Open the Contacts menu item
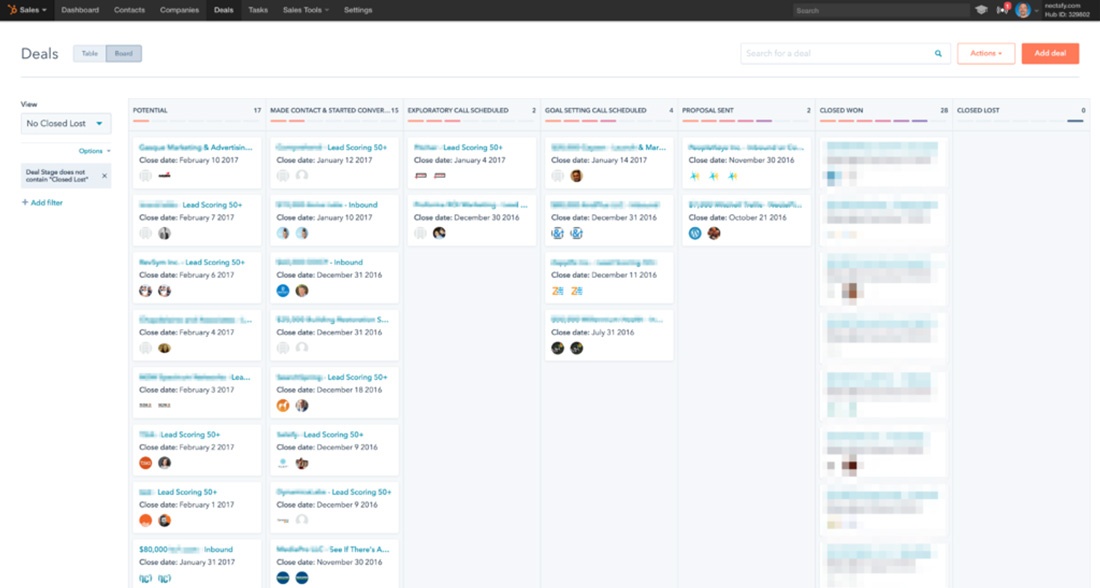The image size is (1100, 588). tap(129, 10)
